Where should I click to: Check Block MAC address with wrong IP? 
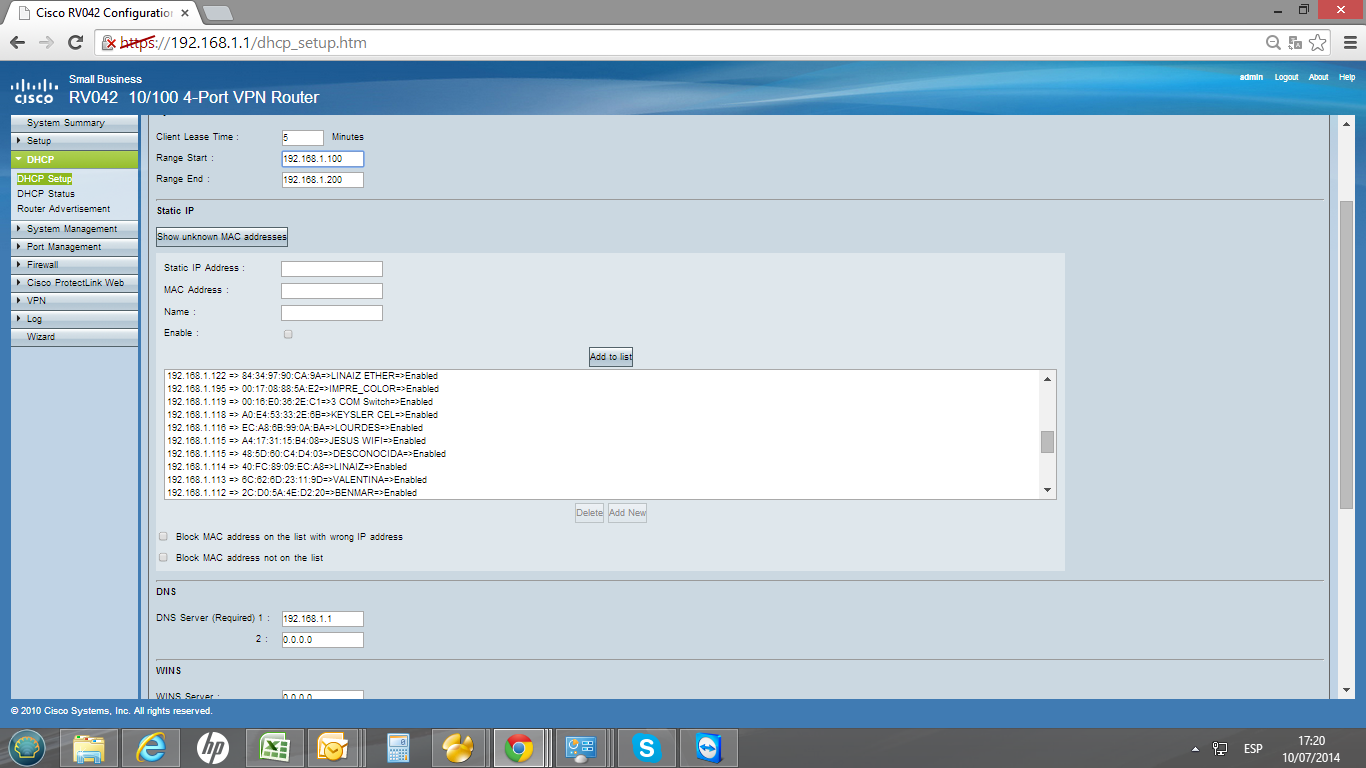163,536
